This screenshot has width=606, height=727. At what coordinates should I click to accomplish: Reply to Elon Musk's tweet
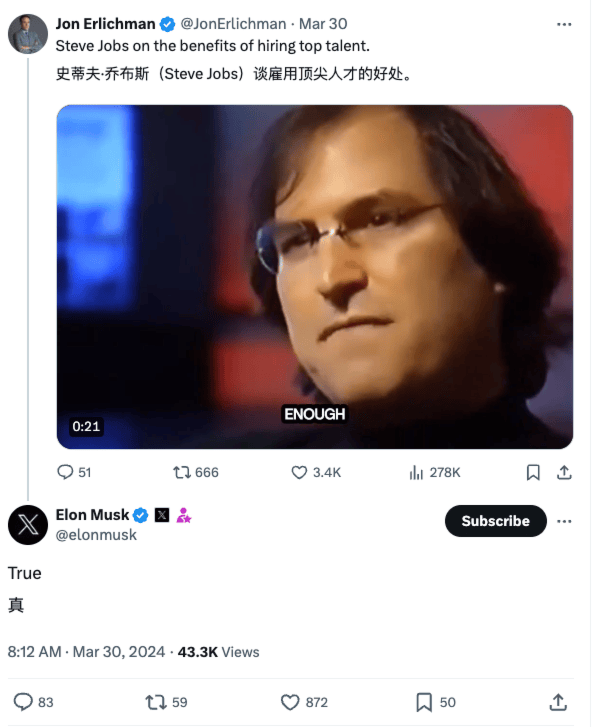pyautogui.click(x=23, y=702)
